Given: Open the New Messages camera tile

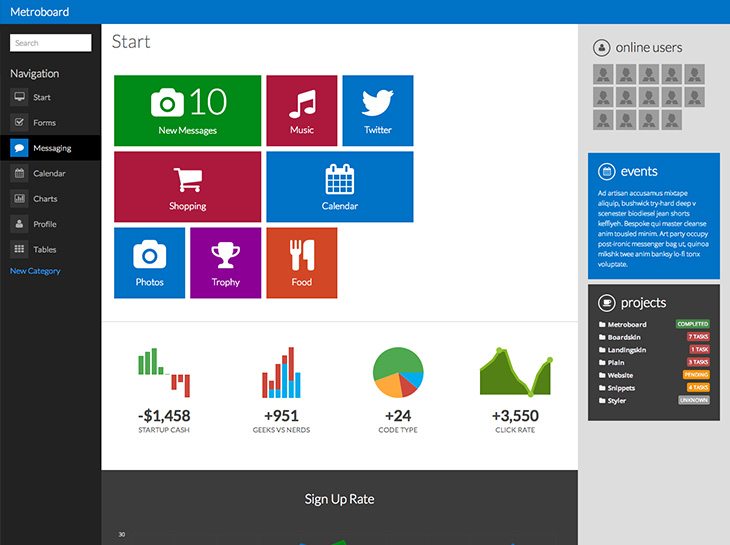Looking at the screenshot, I should point(187,111).
